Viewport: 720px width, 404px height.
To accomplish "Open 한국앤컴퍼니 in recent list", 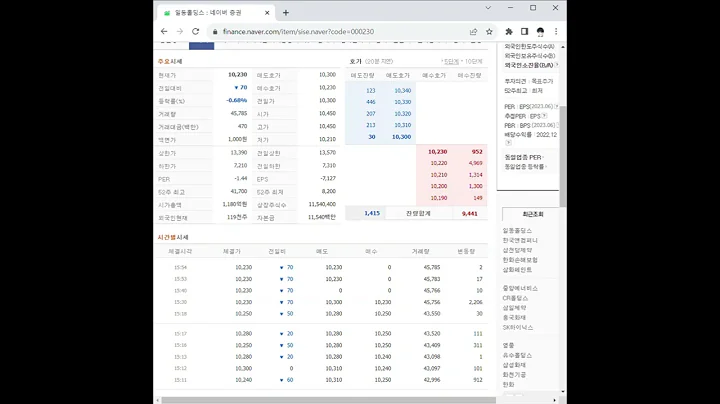I will point(520,240).
